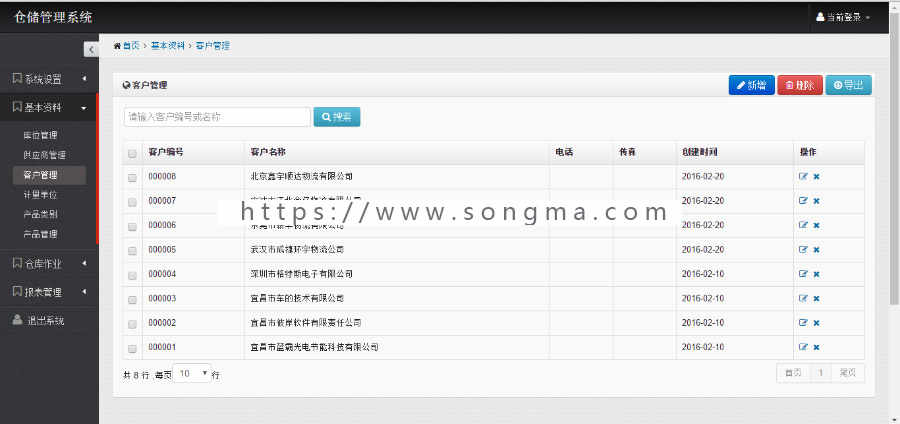Open 供应商管理 in the sidebar
The height and width of the screenshot is (424, 900).
pyautogui.click(x=45, y=155)
